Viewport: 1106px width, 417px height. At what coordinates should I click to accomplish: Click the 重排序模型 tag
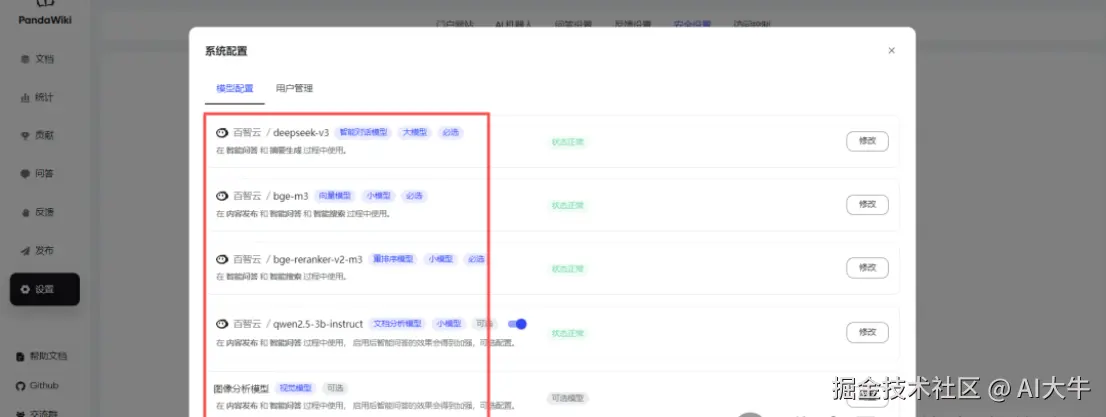pyautogui.click(x=393, y=260)
